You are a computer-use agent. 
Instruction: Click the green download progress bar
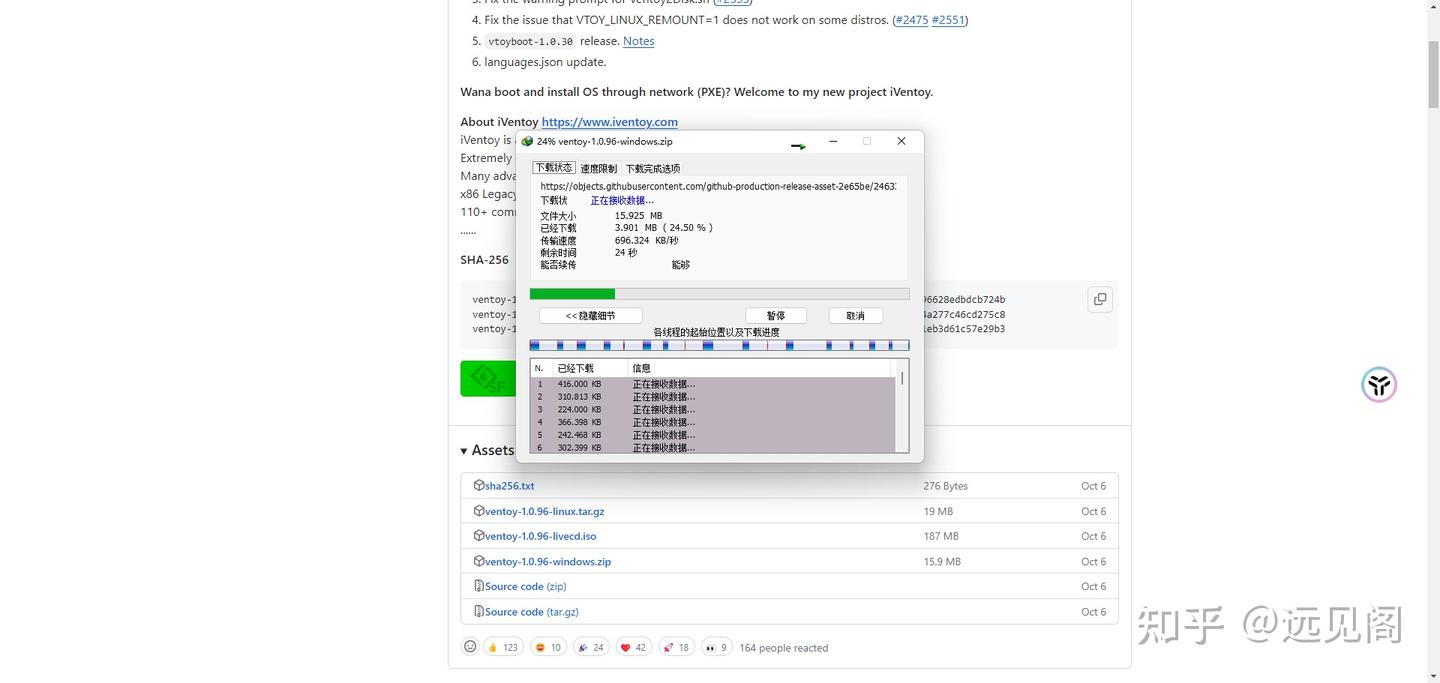click(x=719, y=294)
